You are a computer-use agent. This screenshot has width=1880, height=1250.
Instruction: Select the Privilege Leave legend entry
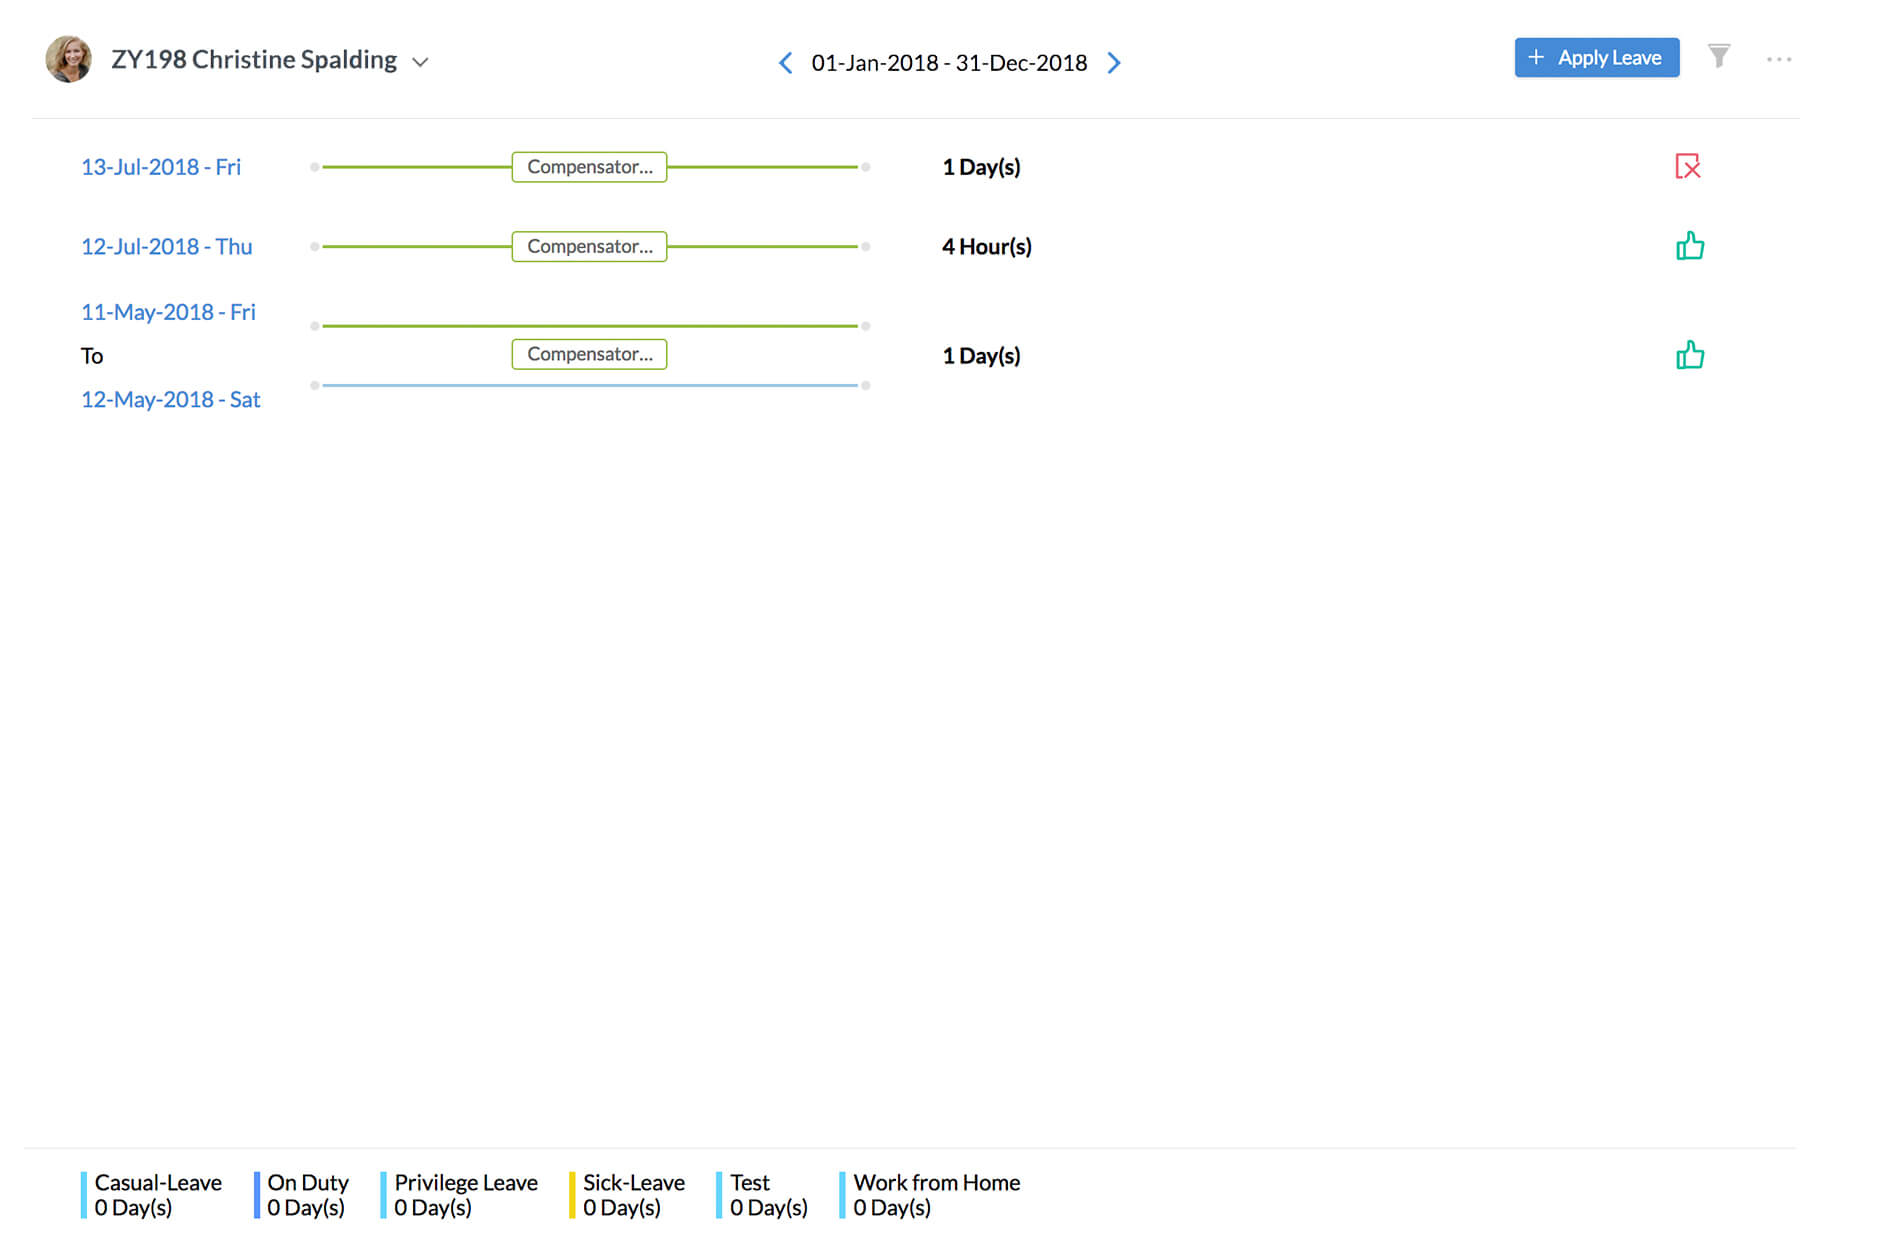point(464,1194)
